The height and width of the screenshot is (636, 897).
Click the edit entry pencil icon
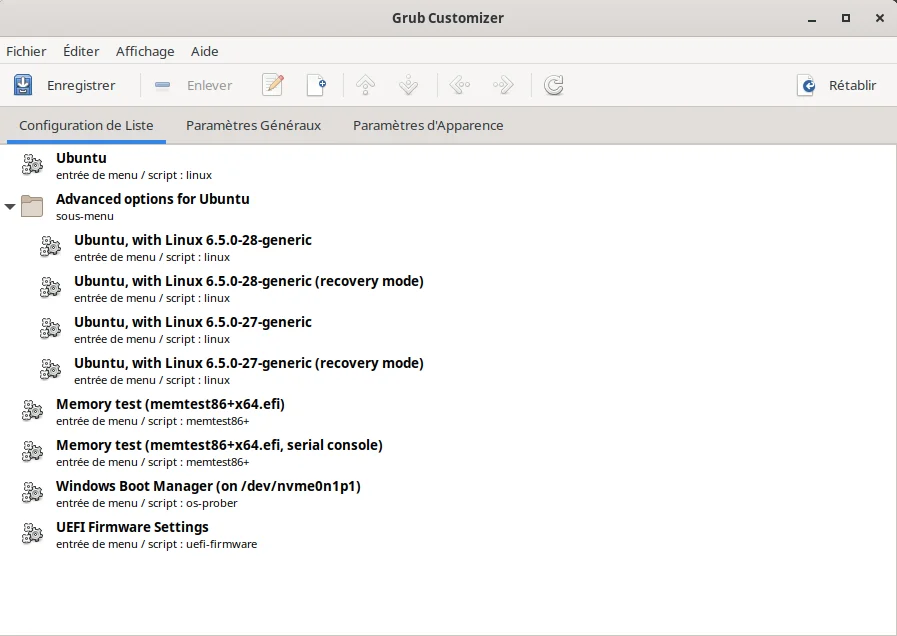[x=273, y=85]
